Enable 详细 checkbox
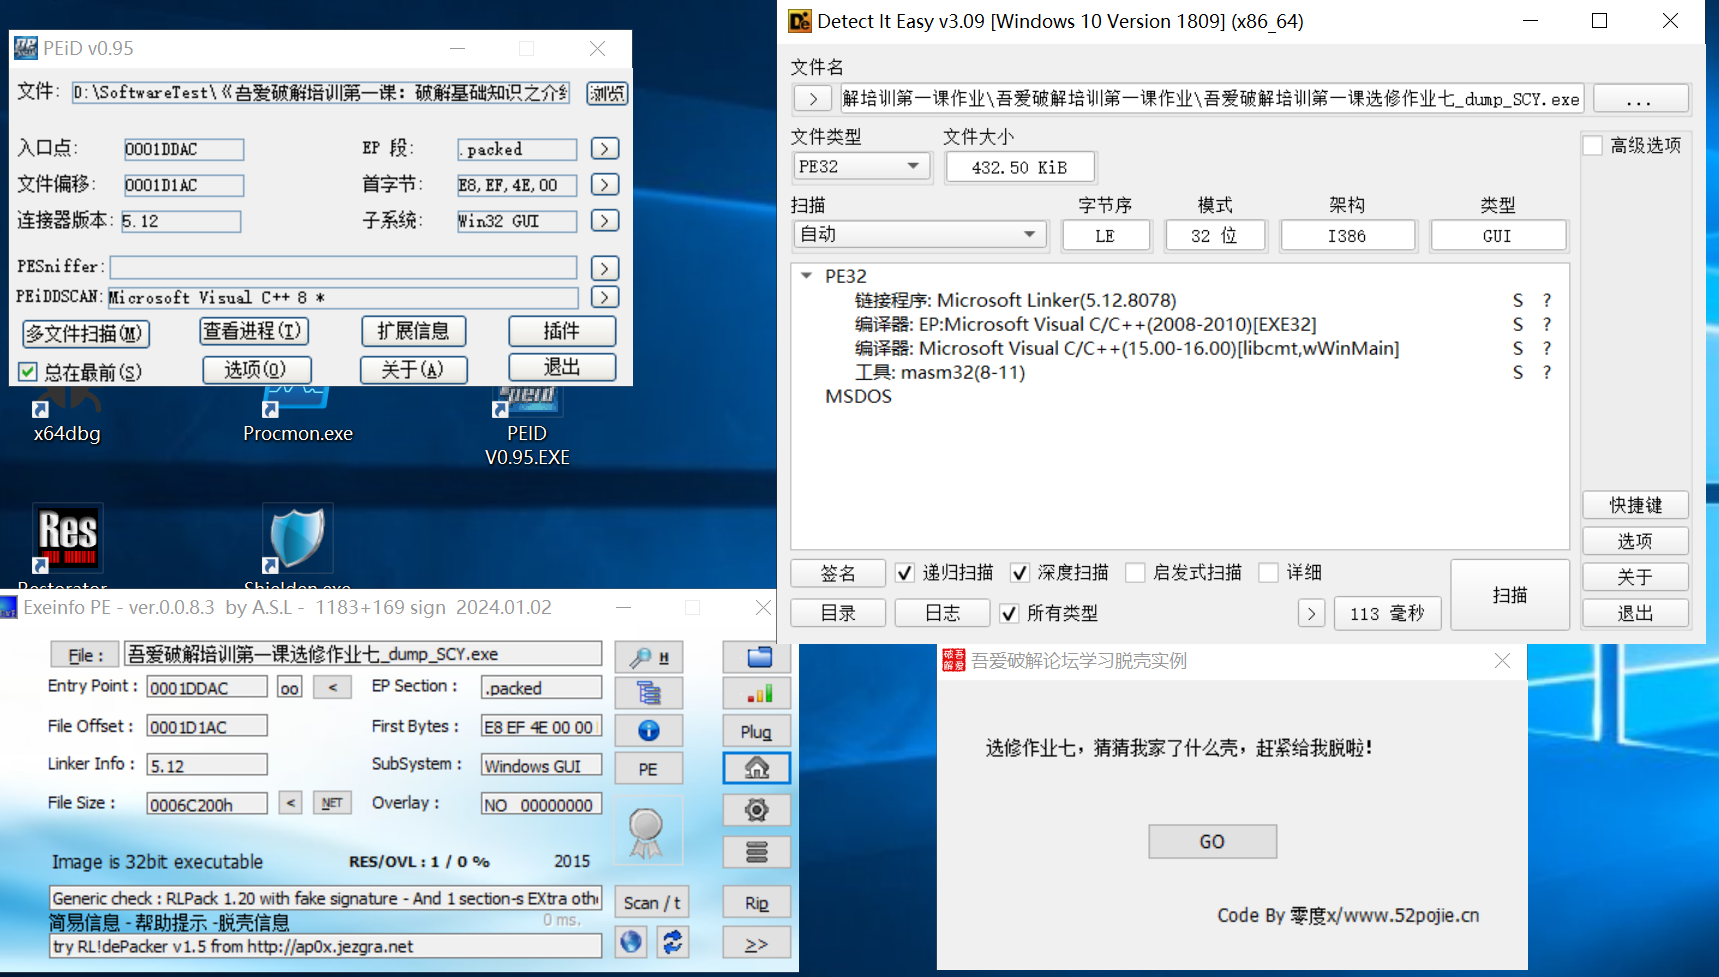The image size is (1719, 977). pyautogui.click(x=1269, y=572)
